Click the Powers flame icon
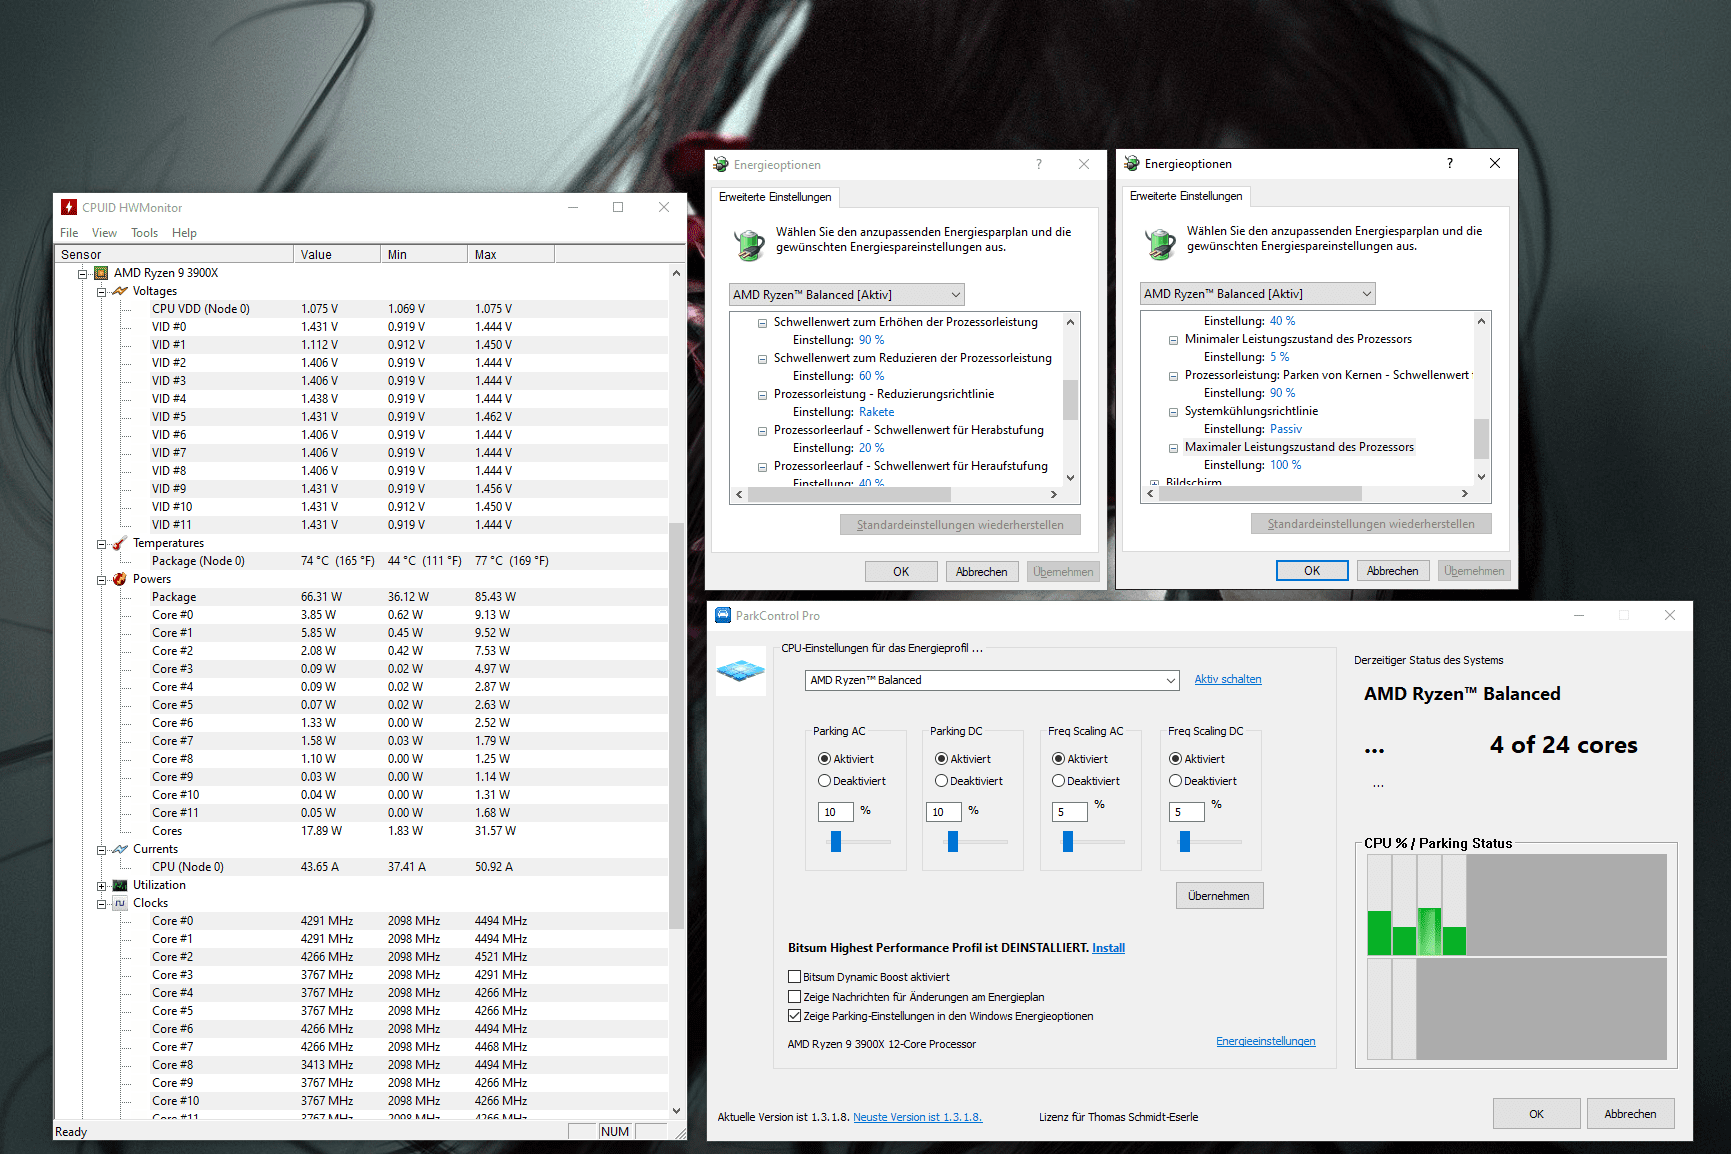1731x1154 pixels. [120, 579]
